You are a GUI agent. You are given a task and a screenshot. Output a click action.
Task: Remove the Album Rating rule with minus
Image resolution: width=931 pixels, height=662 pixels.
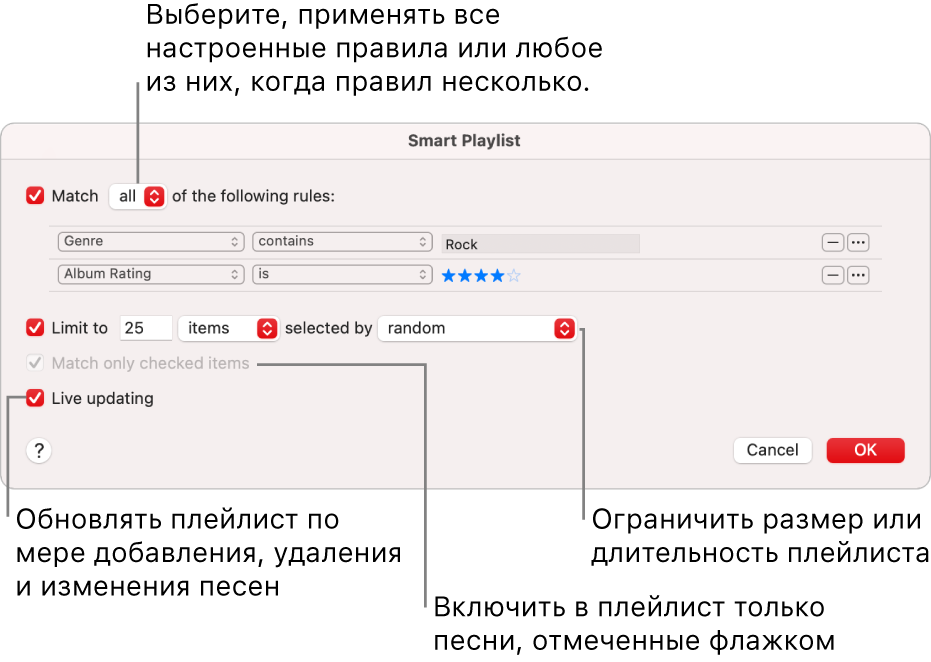click(832, 275)
